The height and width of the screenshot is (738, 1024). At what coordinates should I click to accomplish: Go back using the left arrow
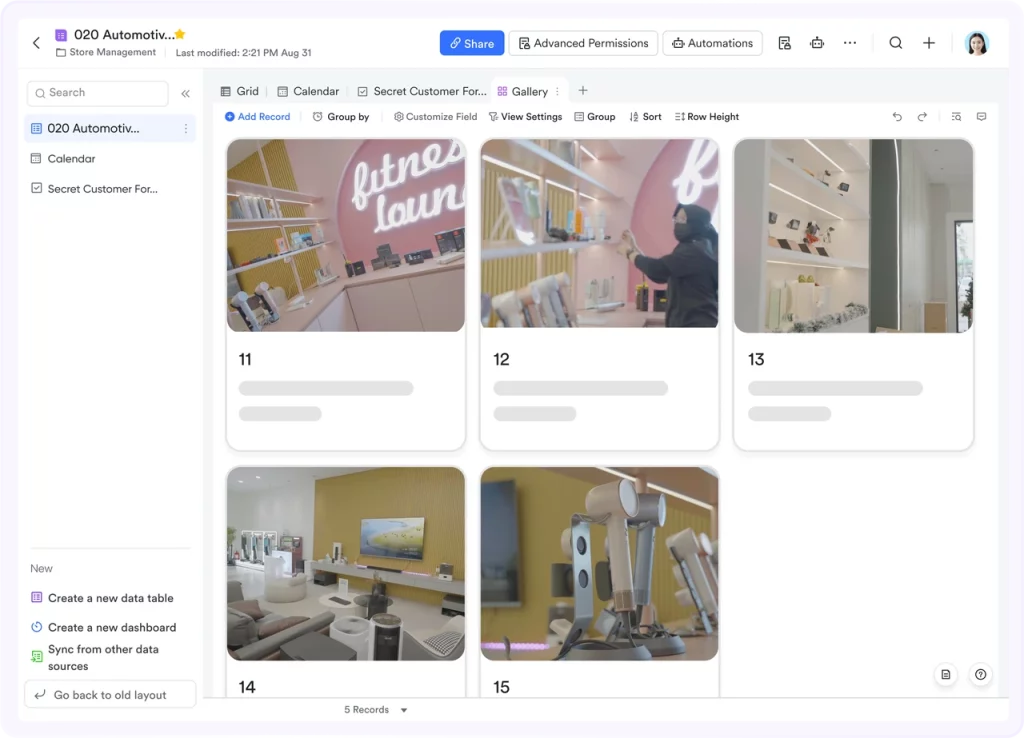point(37,43)
